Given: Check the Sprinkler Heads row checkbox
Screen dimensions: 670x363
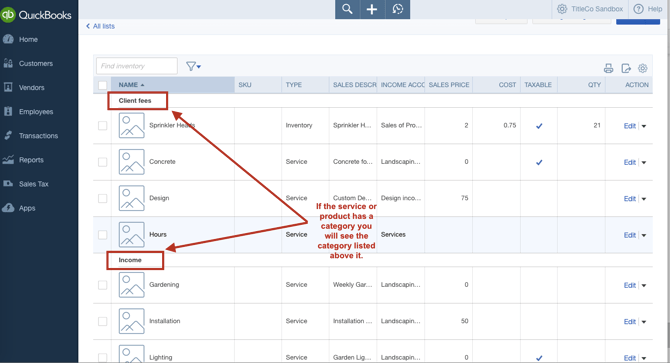Looking at the screenshot, I should (103, 126).
